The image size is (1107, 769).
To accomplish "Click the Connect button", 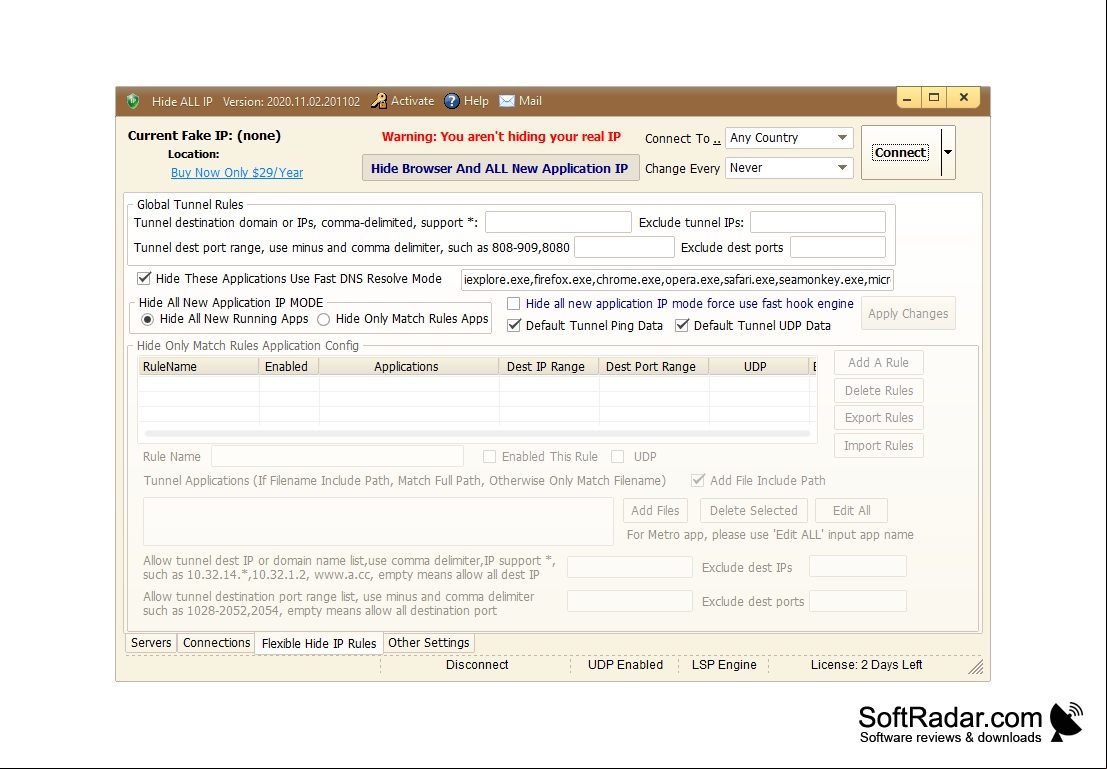I will click(x=901, y=153).
